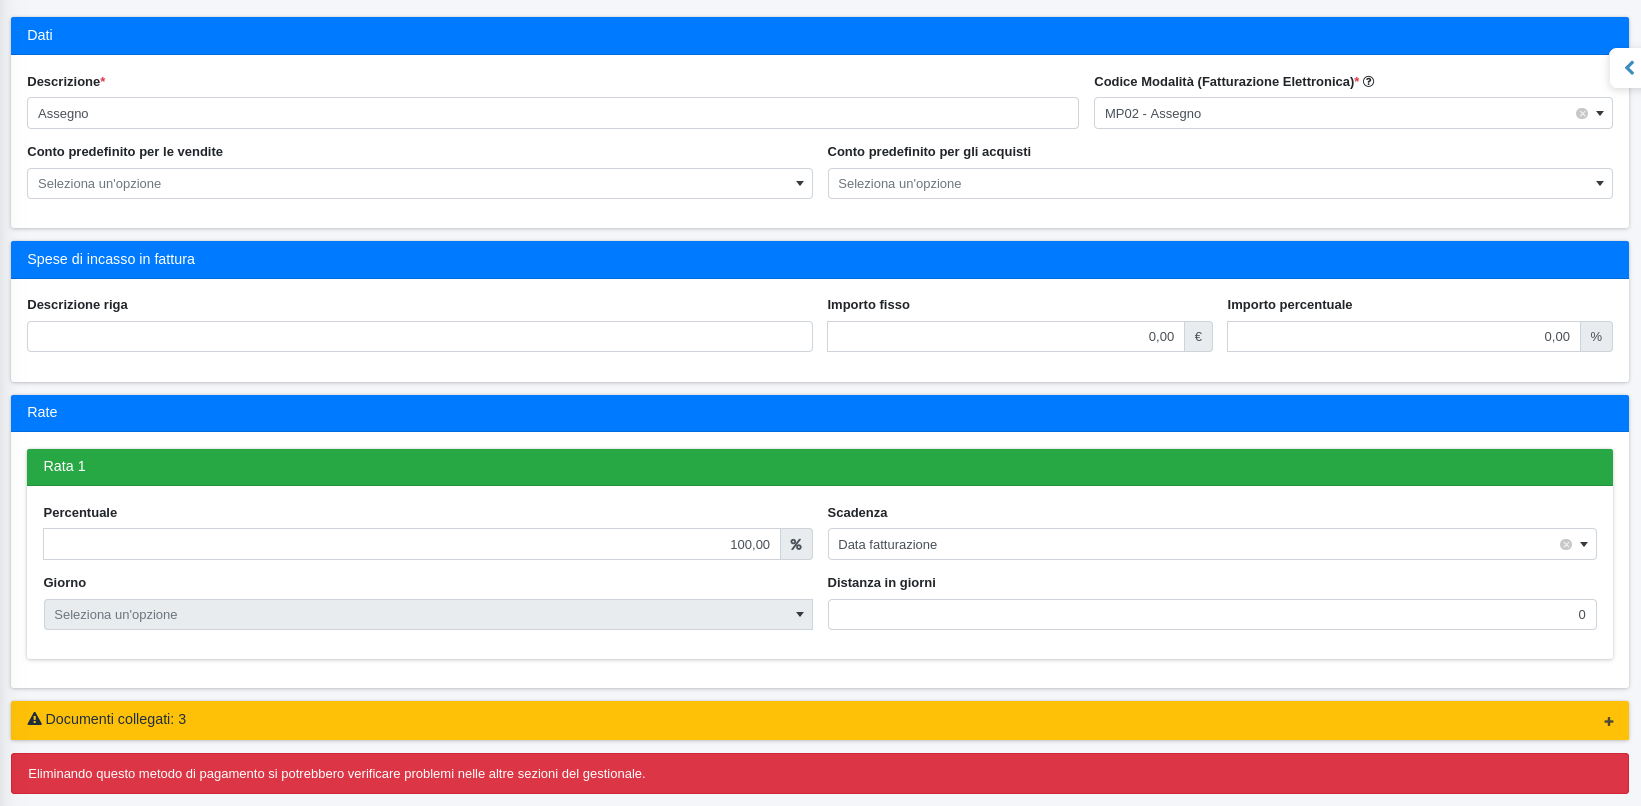Click the percent addon of Rata Percentuale
This screenshot has height=806, width=1641.
click(796, 545)
